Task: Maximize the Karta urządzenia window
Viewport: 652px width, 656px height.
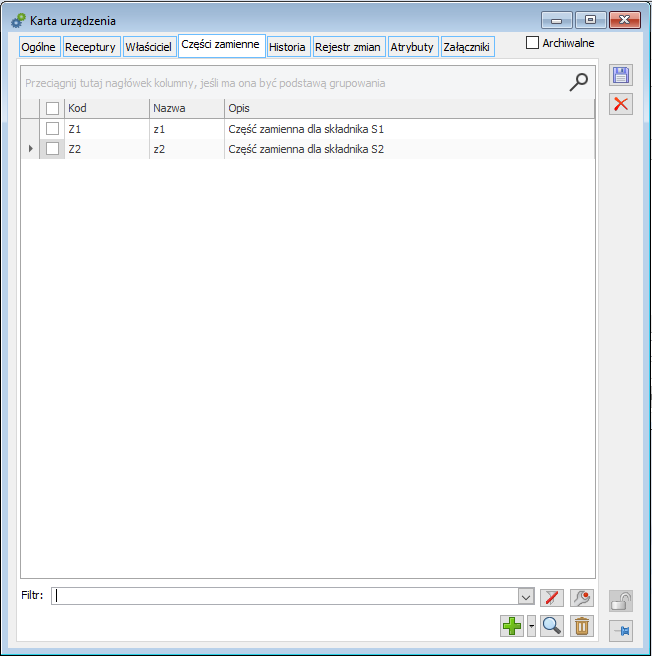Action: point(590,20)
